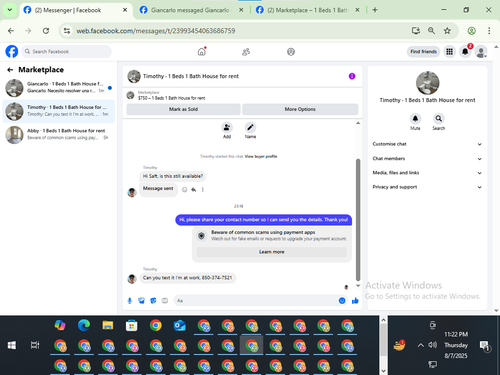Open the Facebook menu grid icon
The image size is (500, 375).
pos(449,52)
